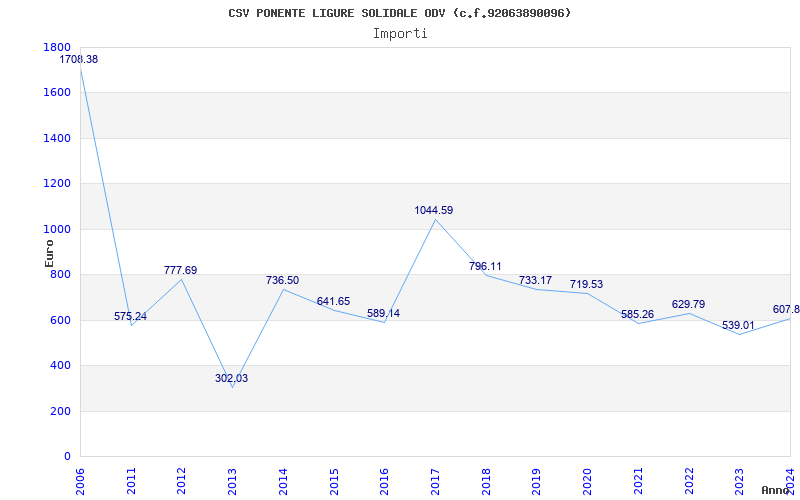
Task: Click the 1200 y-axis tick label
Action: click(x=57, y=184)
